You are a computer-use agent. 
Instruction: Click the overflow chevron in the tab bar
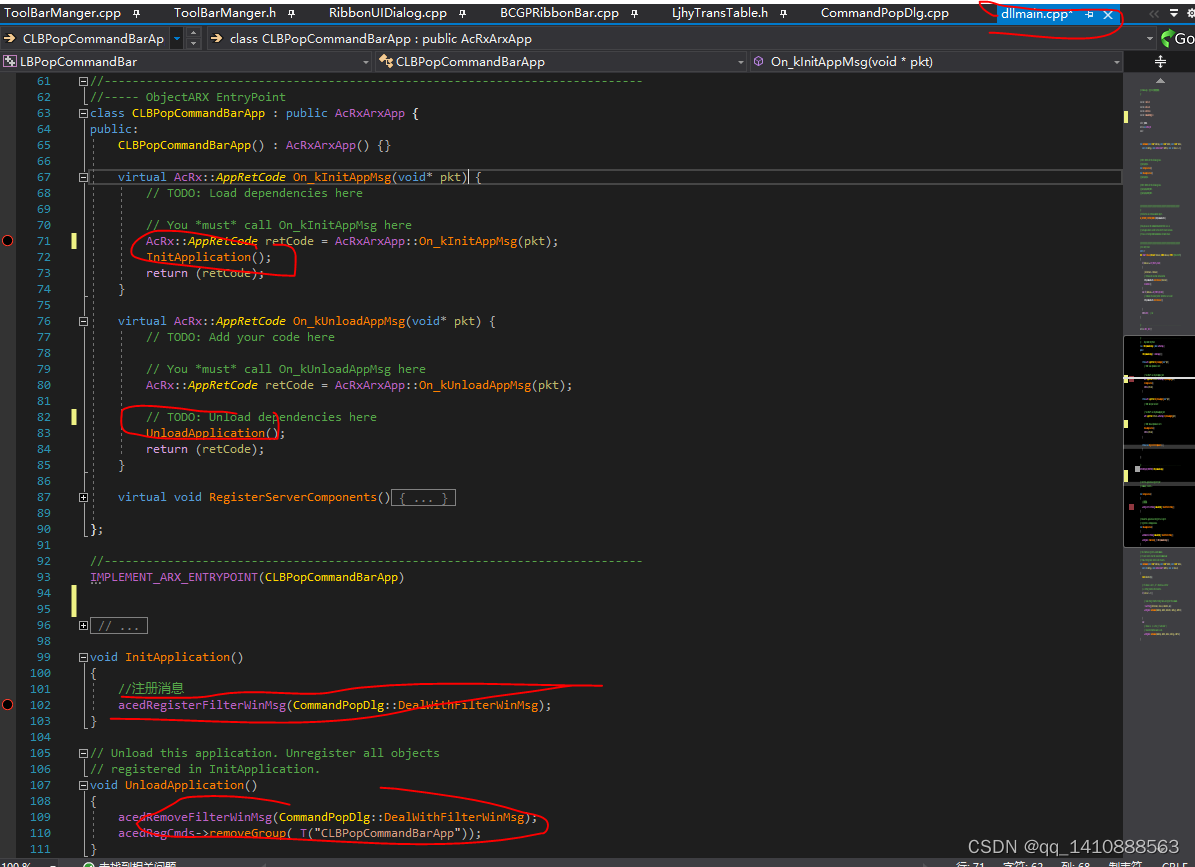coord(1155,12)
